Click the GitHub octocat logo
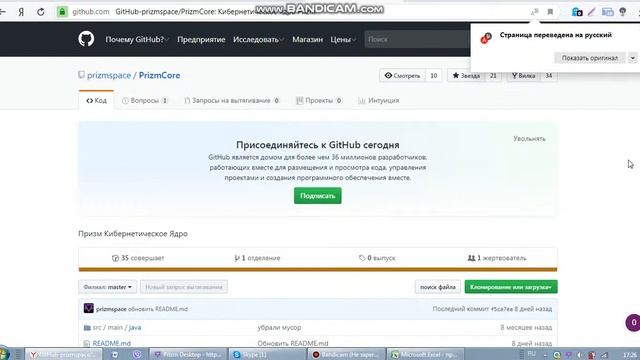The width and height of the screenshot is (640, 360). 86,39
